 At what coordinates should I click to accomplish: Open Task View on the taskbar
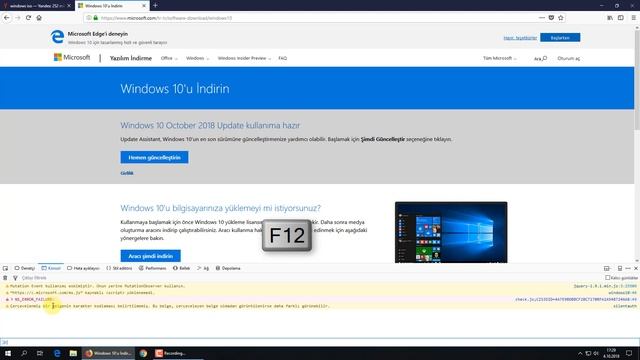coord(40,353)
